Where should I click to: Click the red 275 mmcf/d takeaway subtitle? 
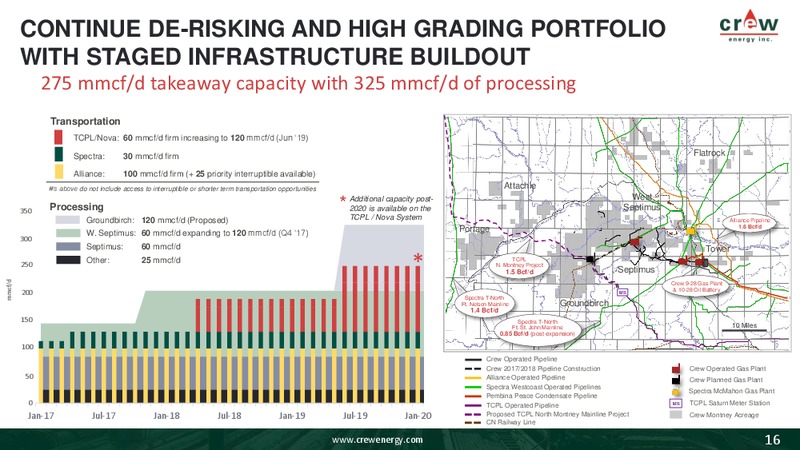point(308,83)
